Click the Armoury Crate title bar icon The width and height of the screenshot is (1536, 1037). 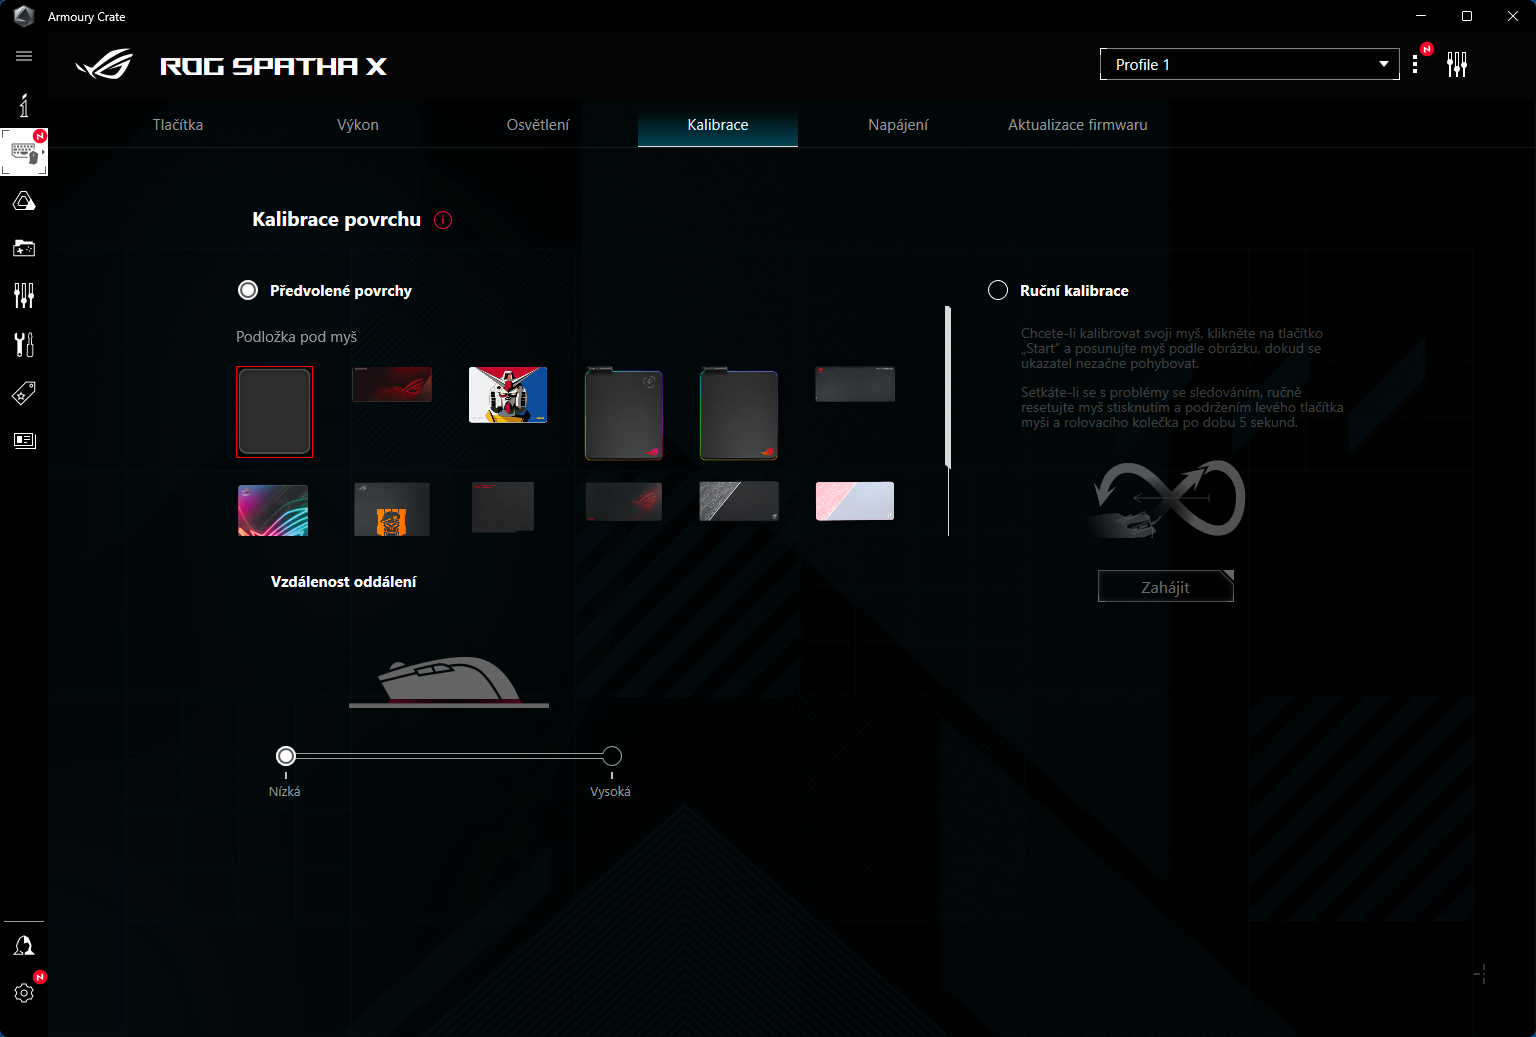coord(24,16)
